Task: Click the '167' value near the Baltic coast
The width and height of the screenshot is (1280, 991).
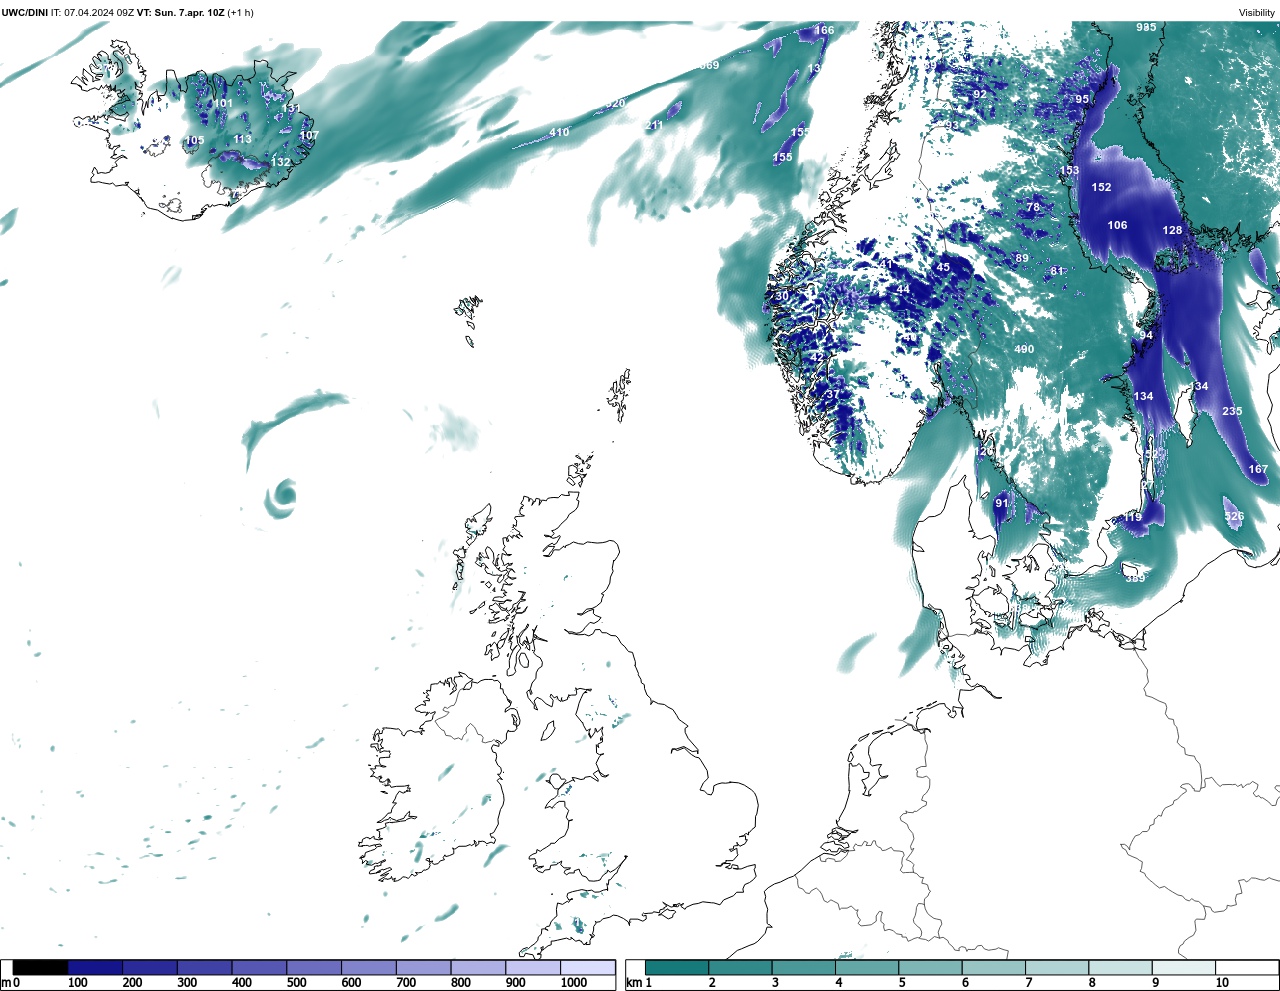Action: coord(1258,470)
